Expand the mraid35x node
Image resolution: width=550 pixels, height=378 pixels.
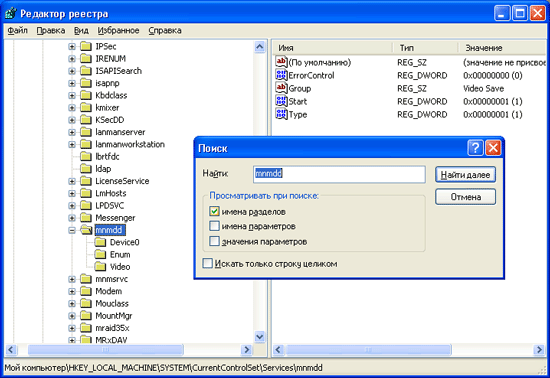pyautogui.click(x=72, y=329)
